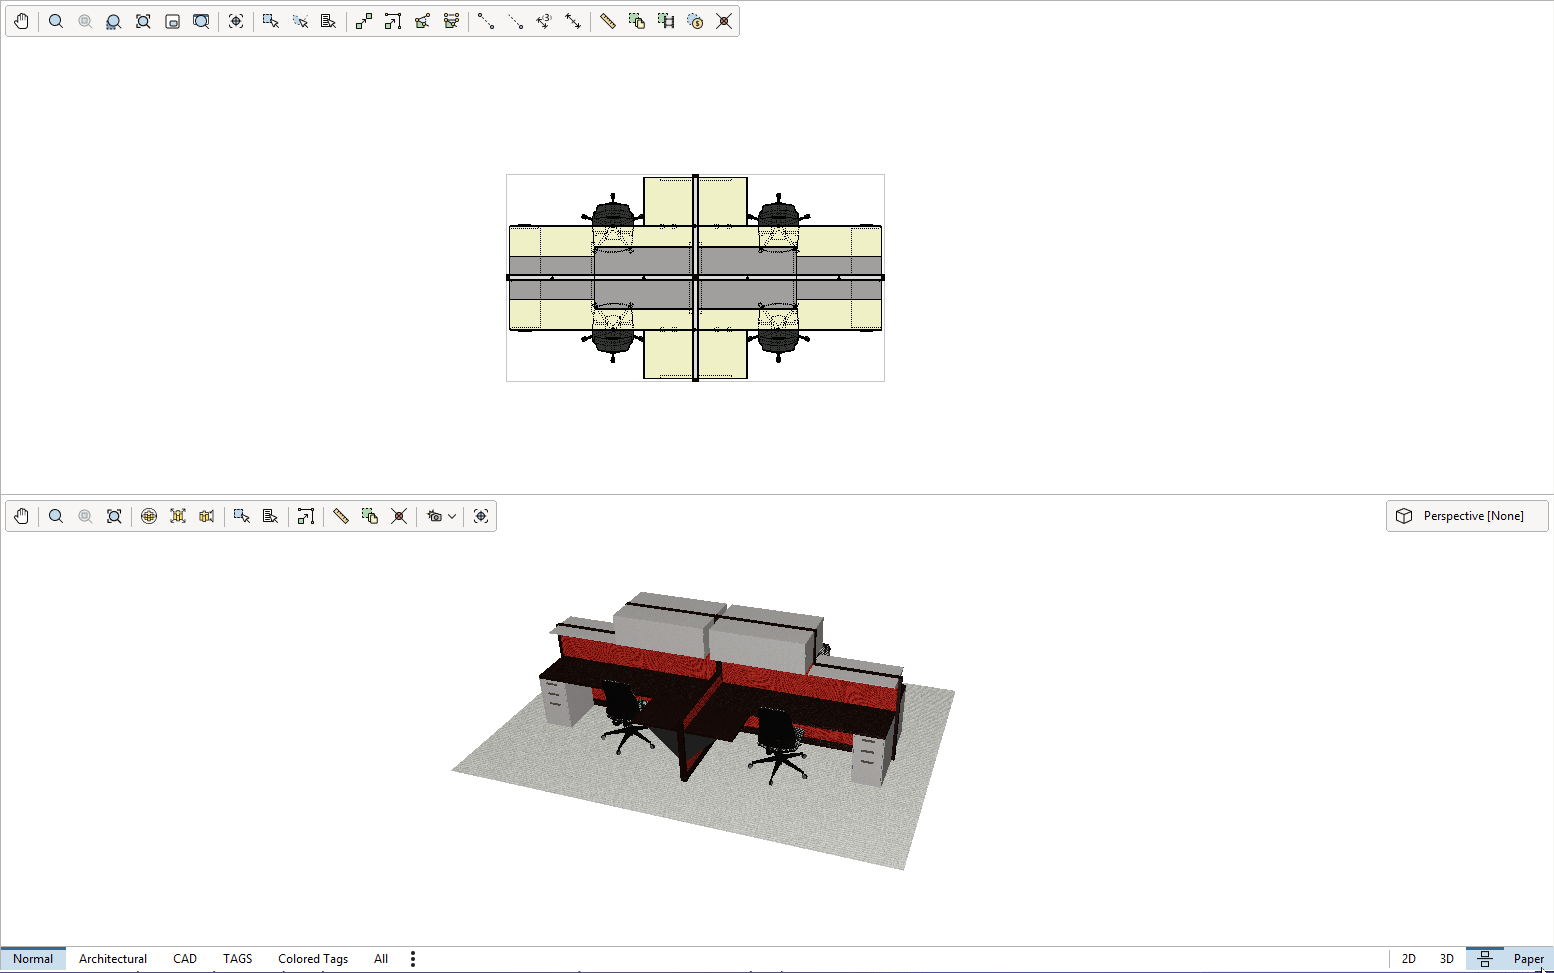1554x973 pixels.
Task: Toggle the split 2D/3D view button
Action: click(x=1485, y=959)
